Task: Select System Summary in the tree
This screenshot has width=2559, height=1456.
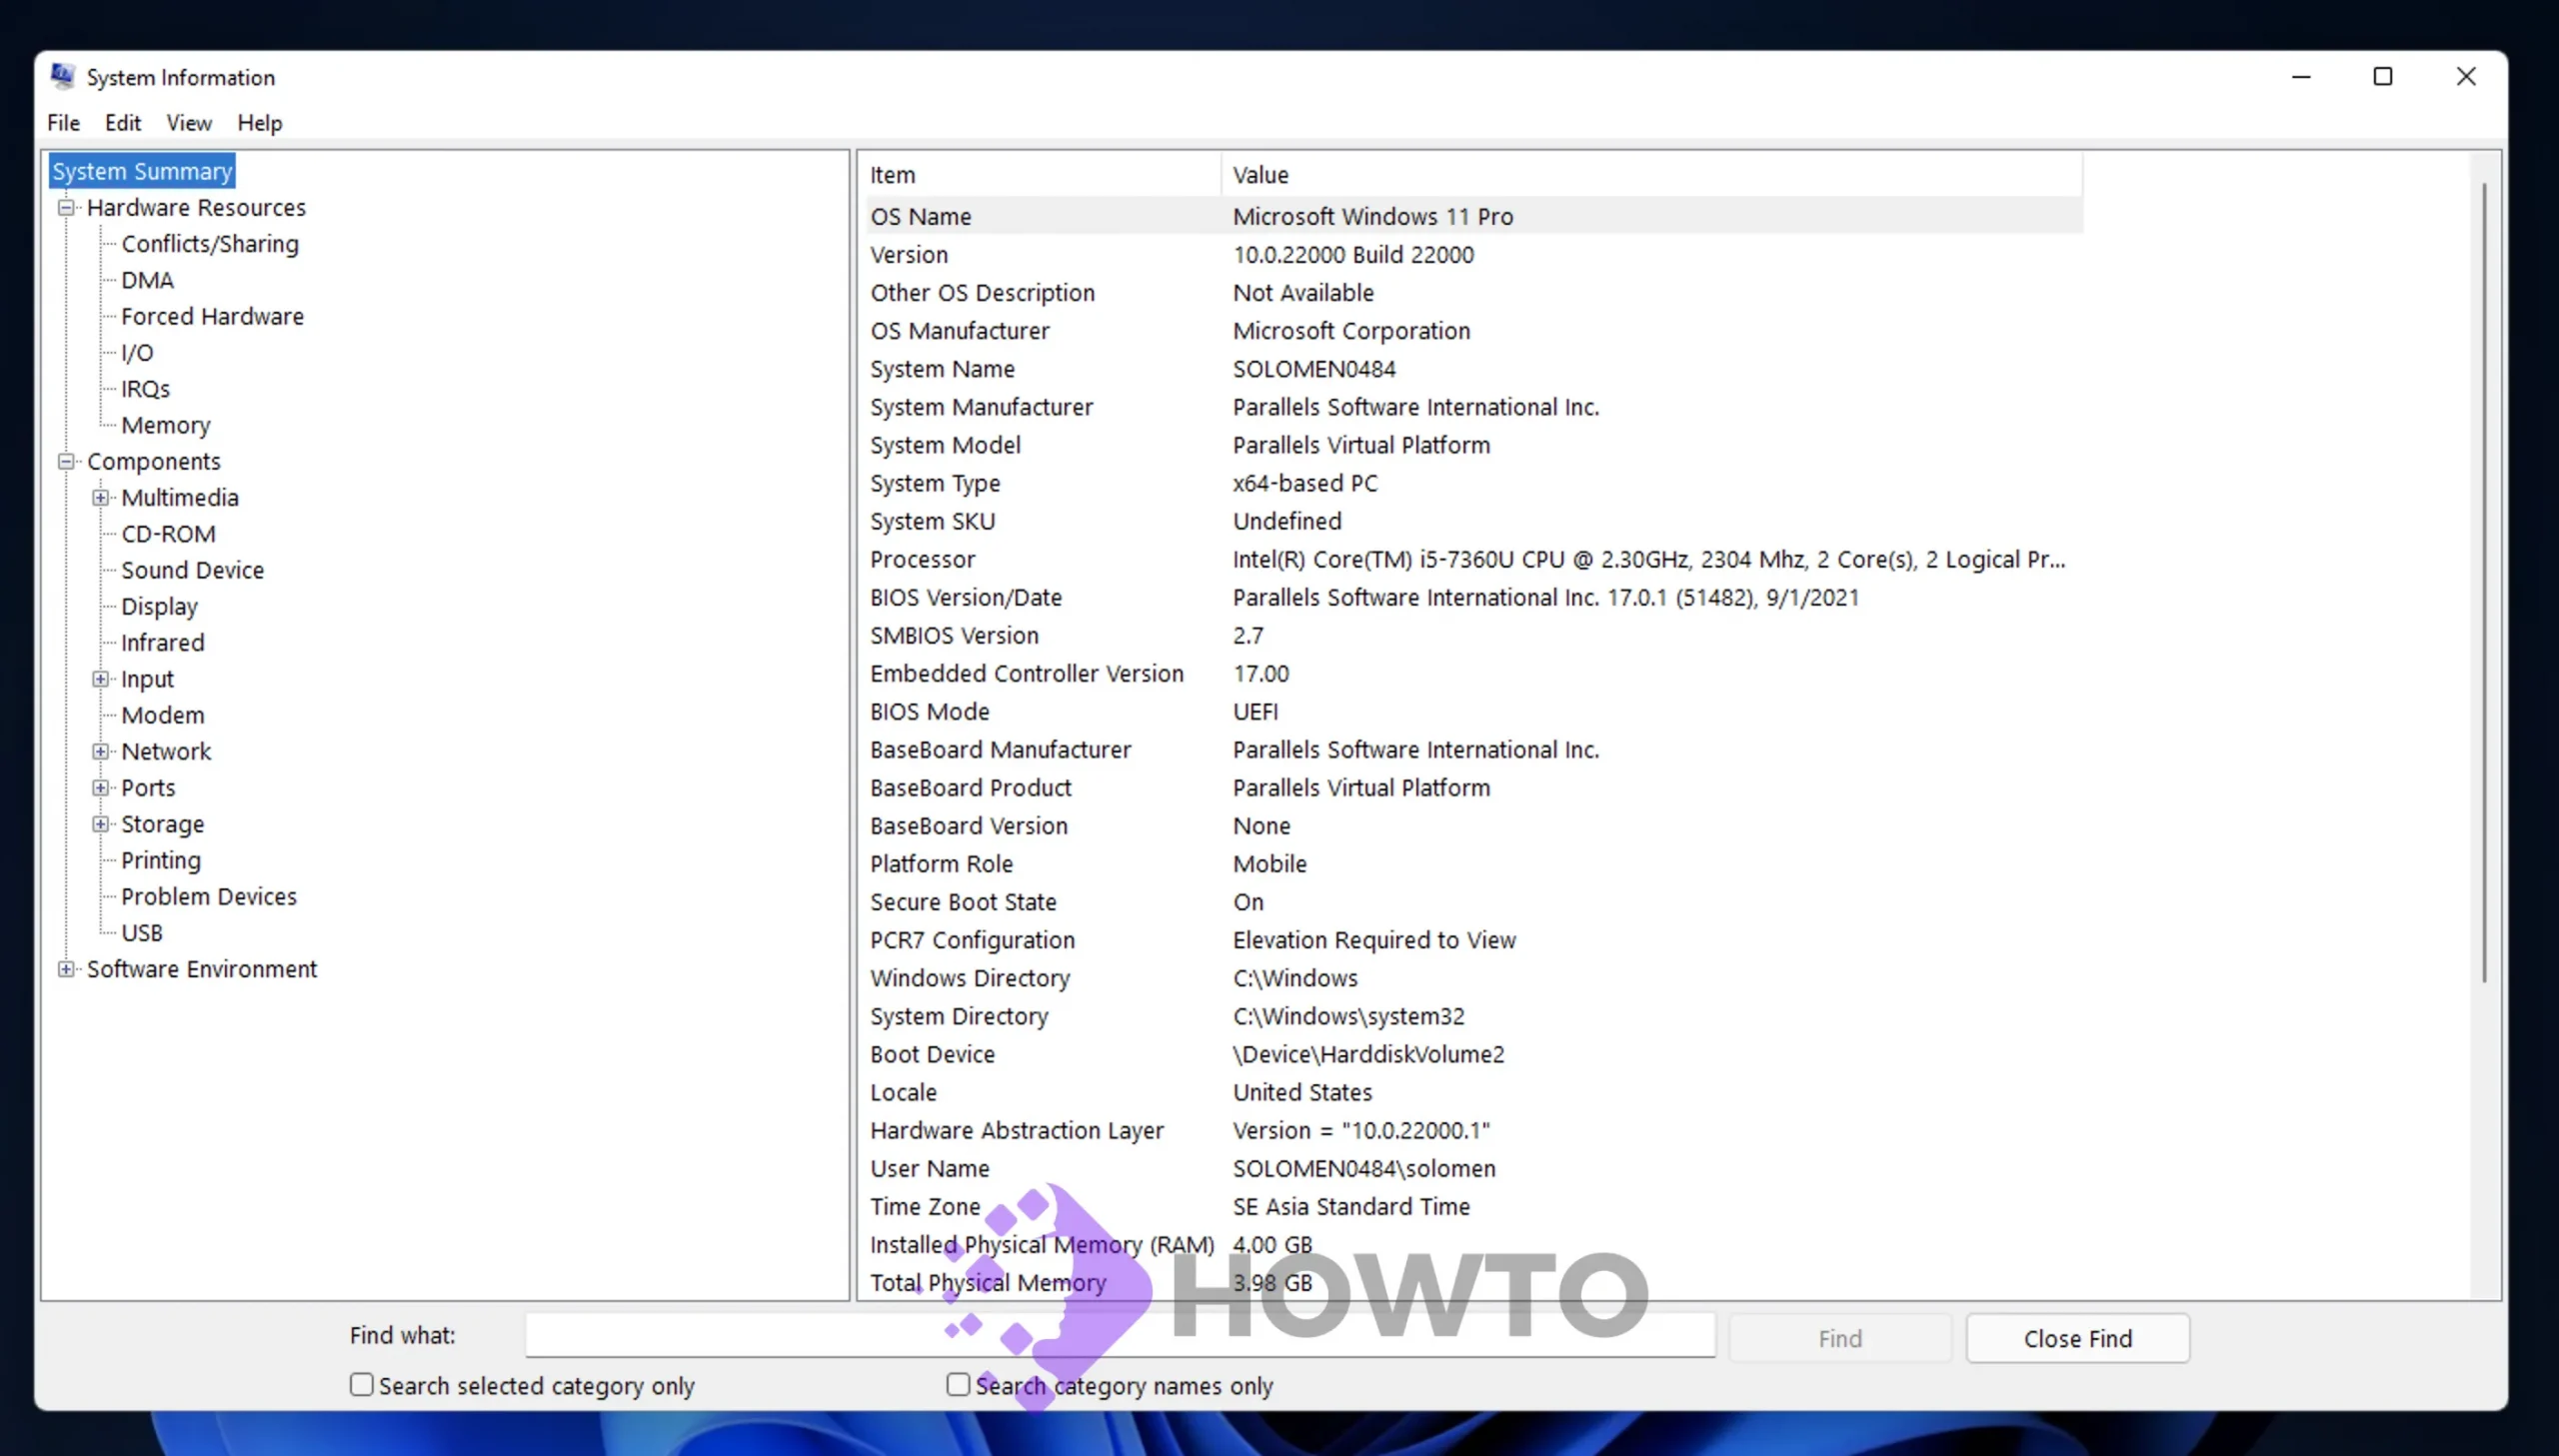Action: point(142,171)
